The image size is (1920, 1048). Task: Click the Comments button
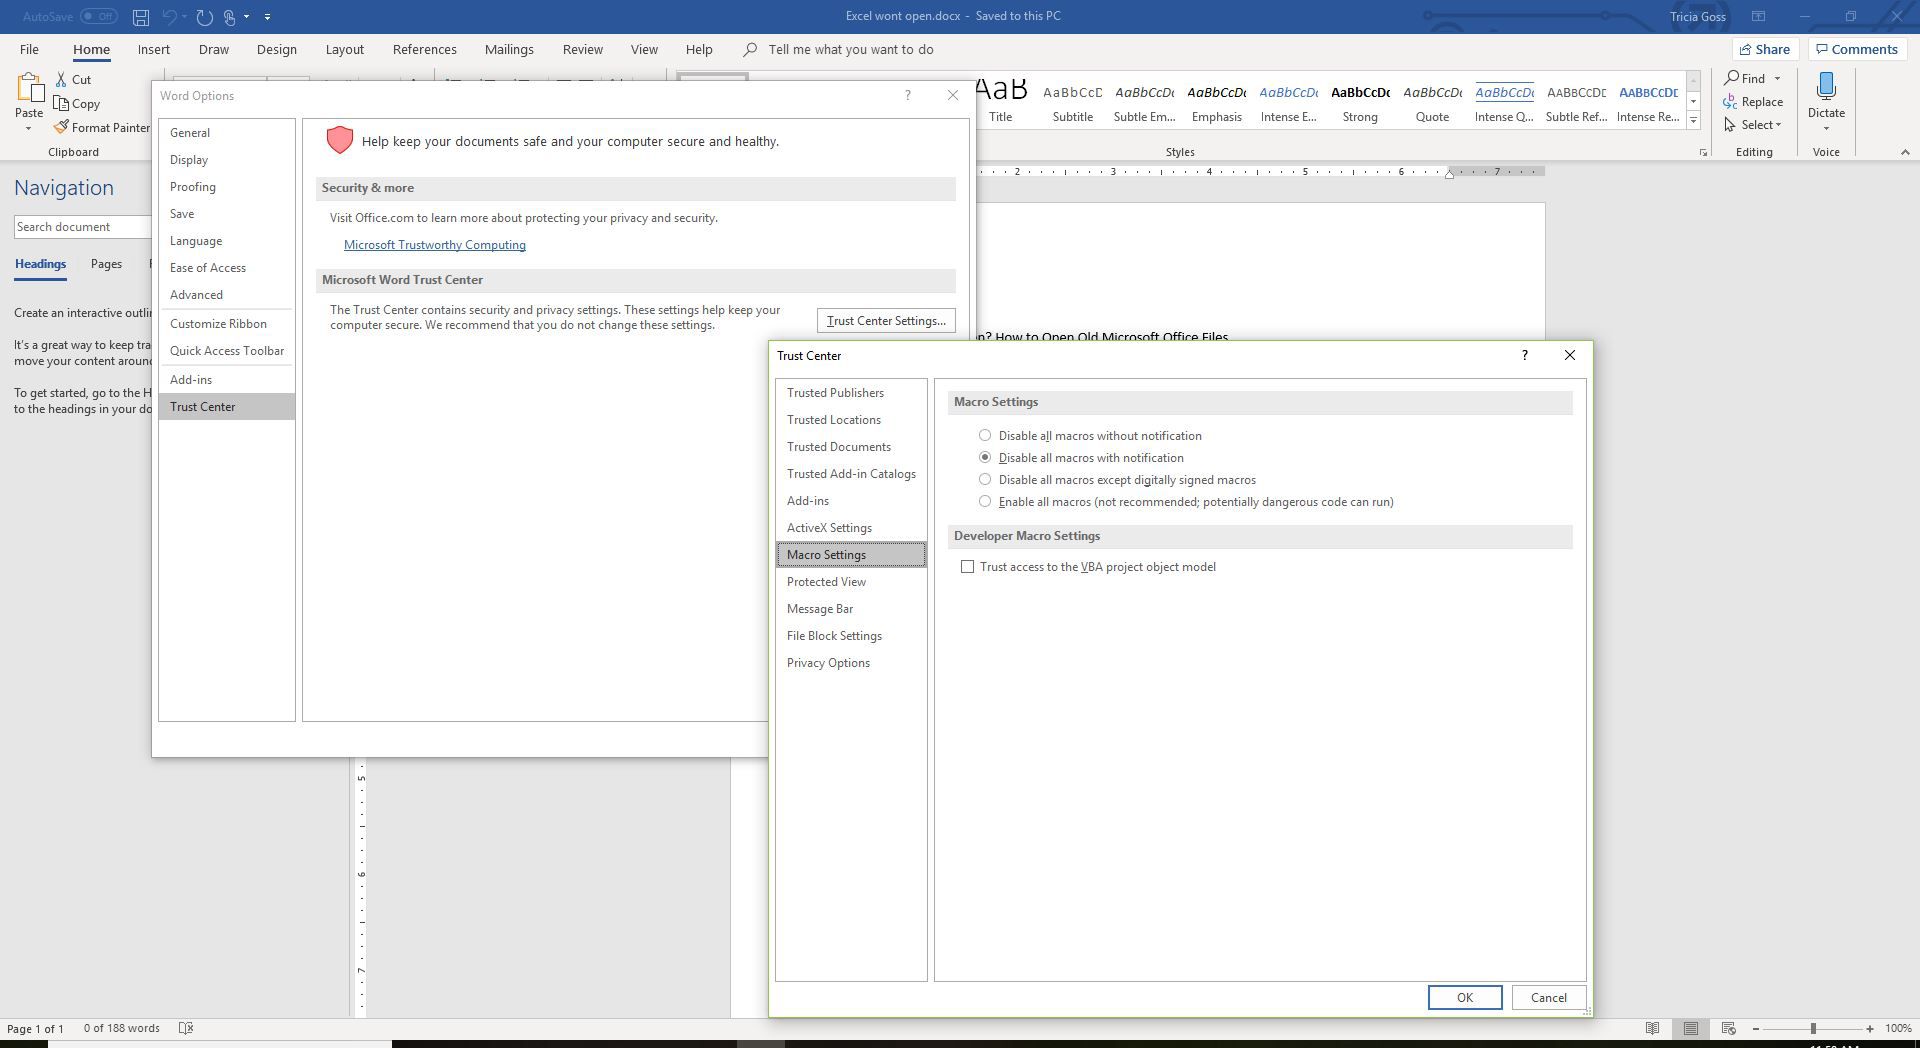pos(1857,49)
